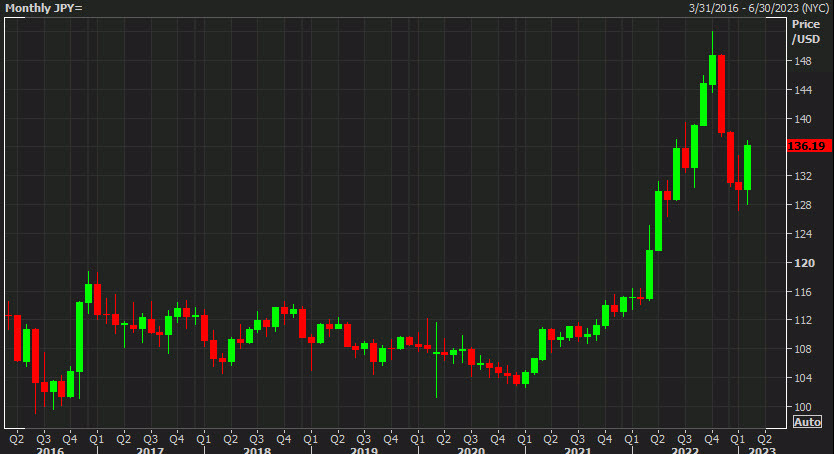Click the 144 price axis label

click(x=803, y=90)
